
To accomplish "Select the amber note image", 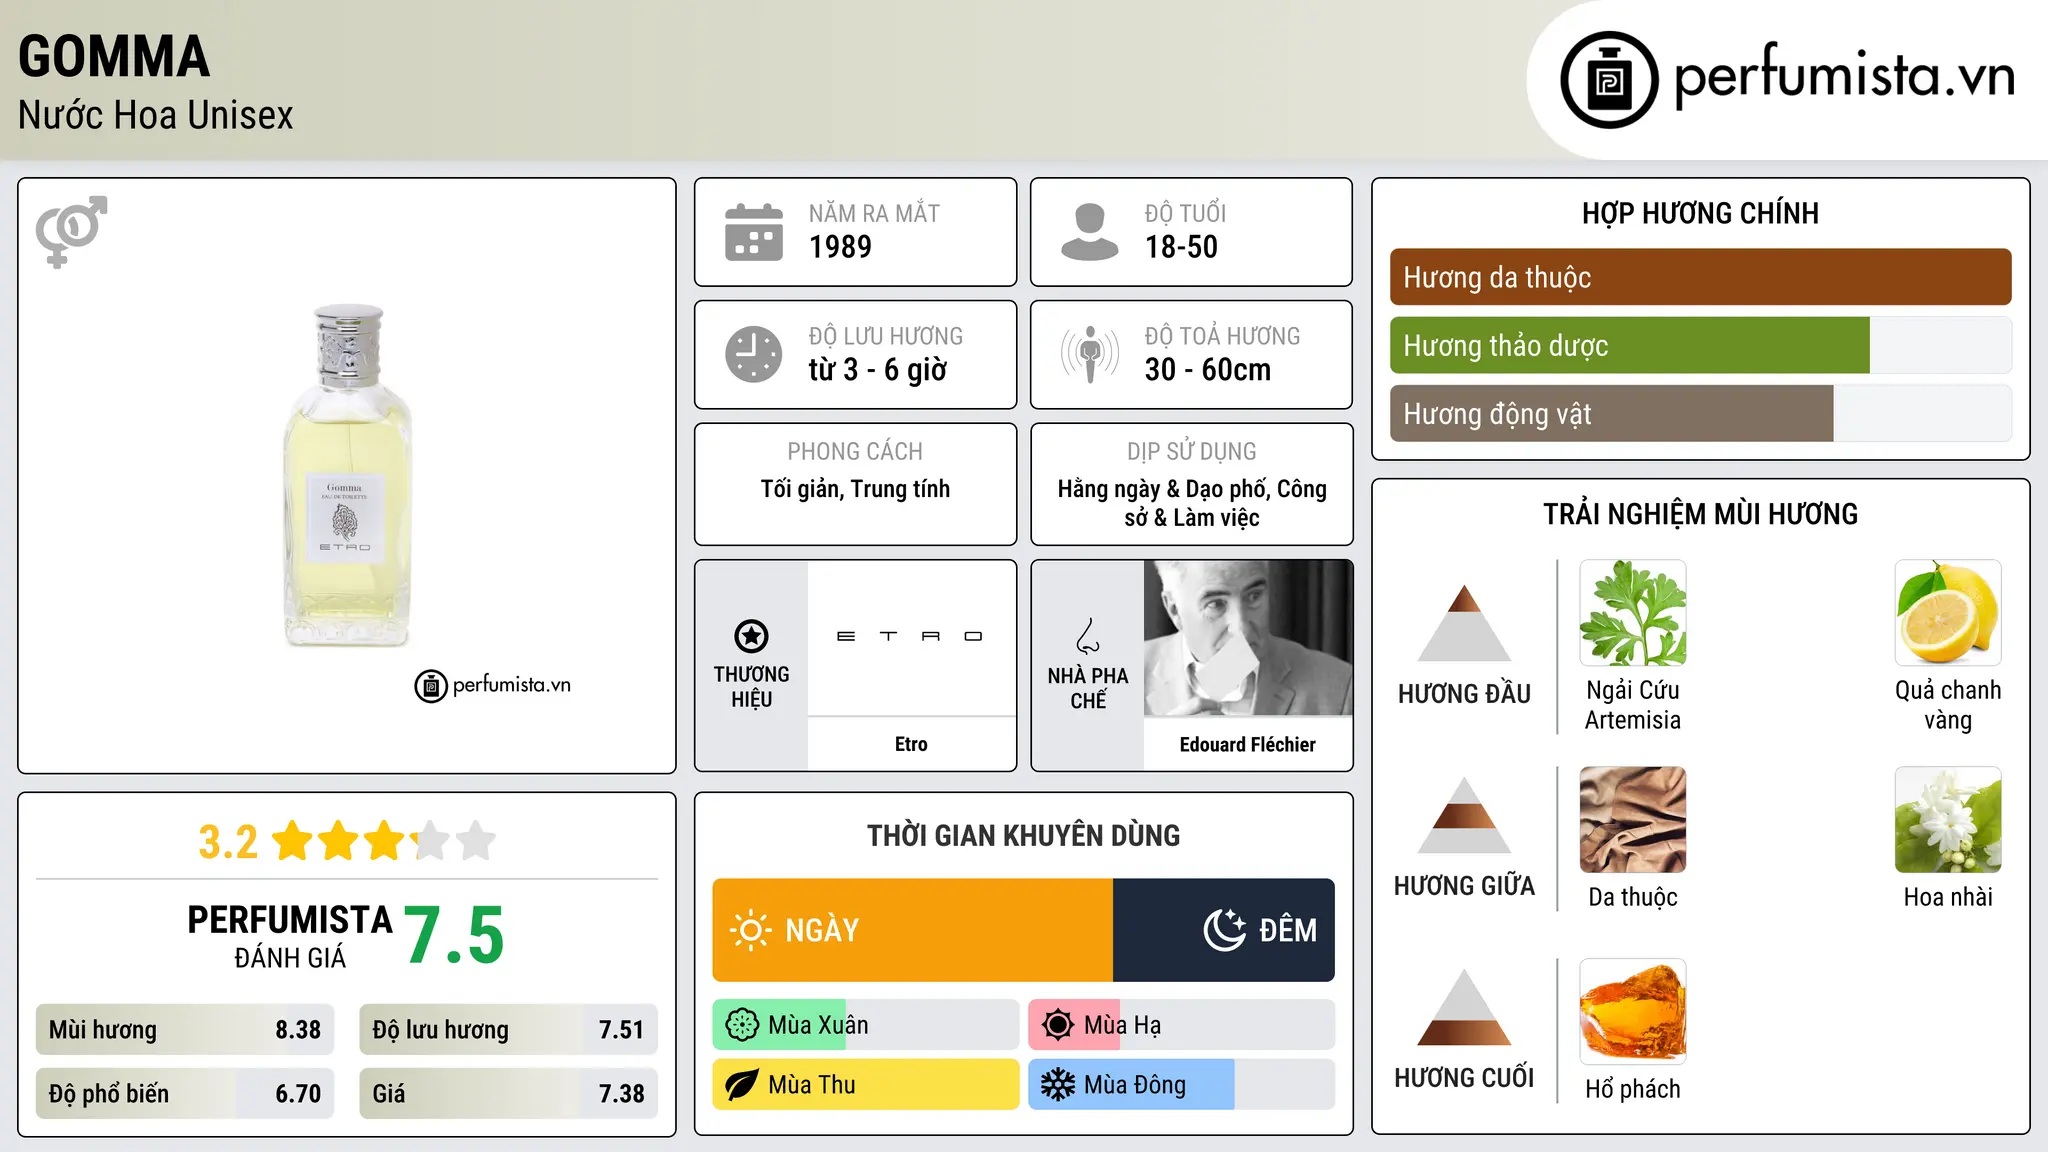I will 1633,1012.
